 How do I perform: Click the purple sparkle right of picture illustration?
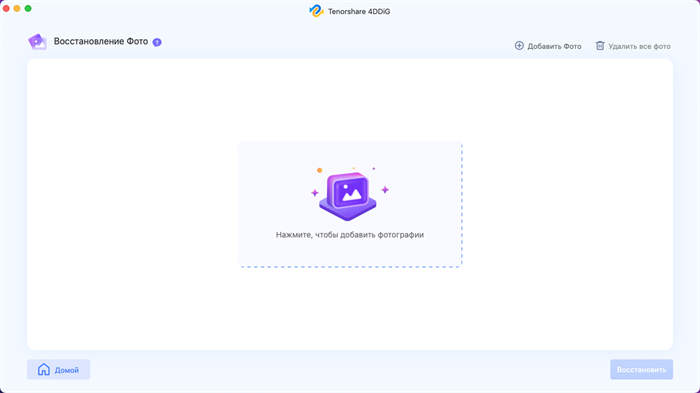pyautogui.click(x=385, y=190)
